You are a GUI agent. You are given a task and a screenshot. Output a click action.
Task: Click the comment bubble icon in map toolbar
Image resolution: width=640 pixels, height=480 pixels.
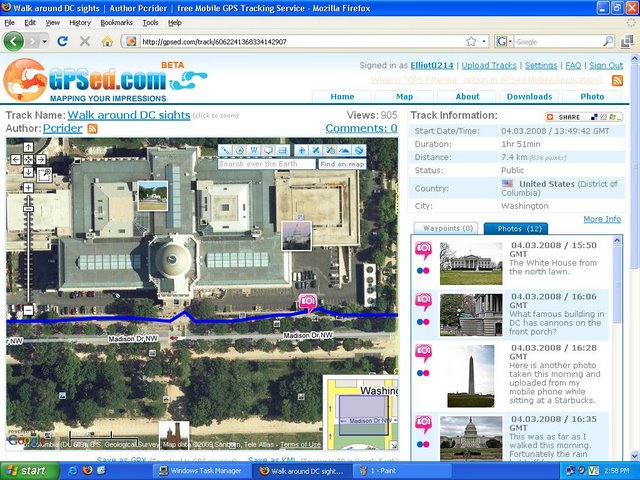pos(268,151)
